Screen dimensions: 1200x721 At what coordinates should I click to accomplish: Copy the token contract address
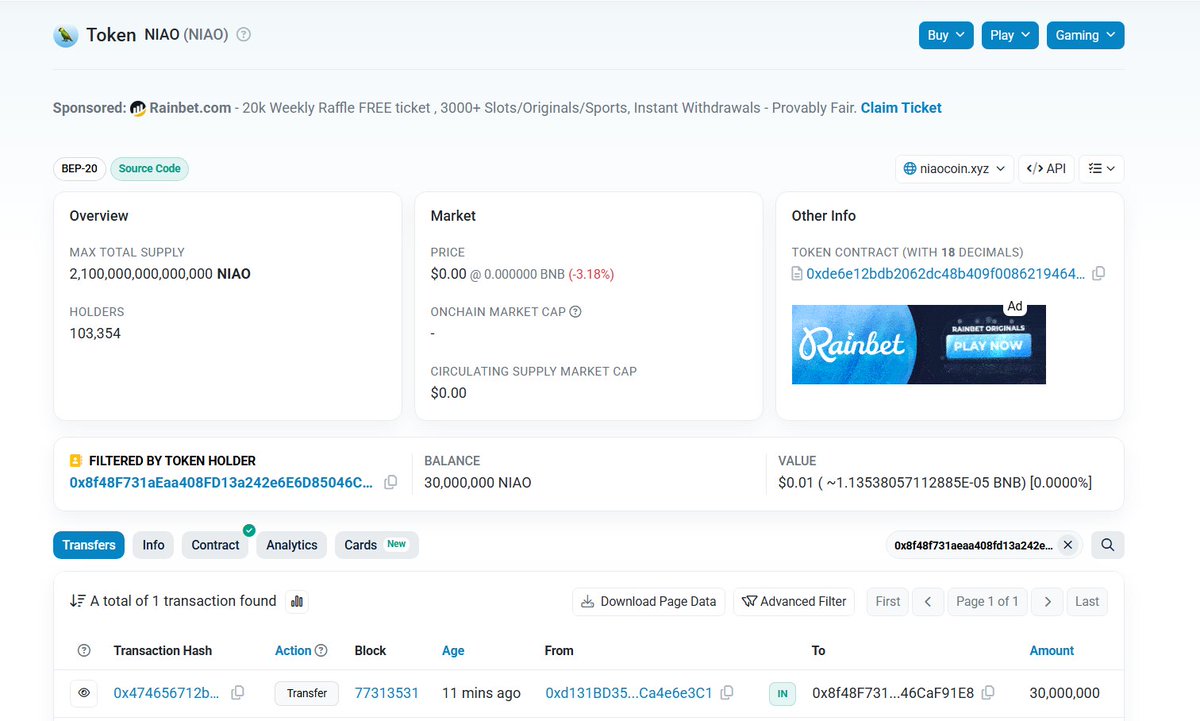click(1099, 273)
